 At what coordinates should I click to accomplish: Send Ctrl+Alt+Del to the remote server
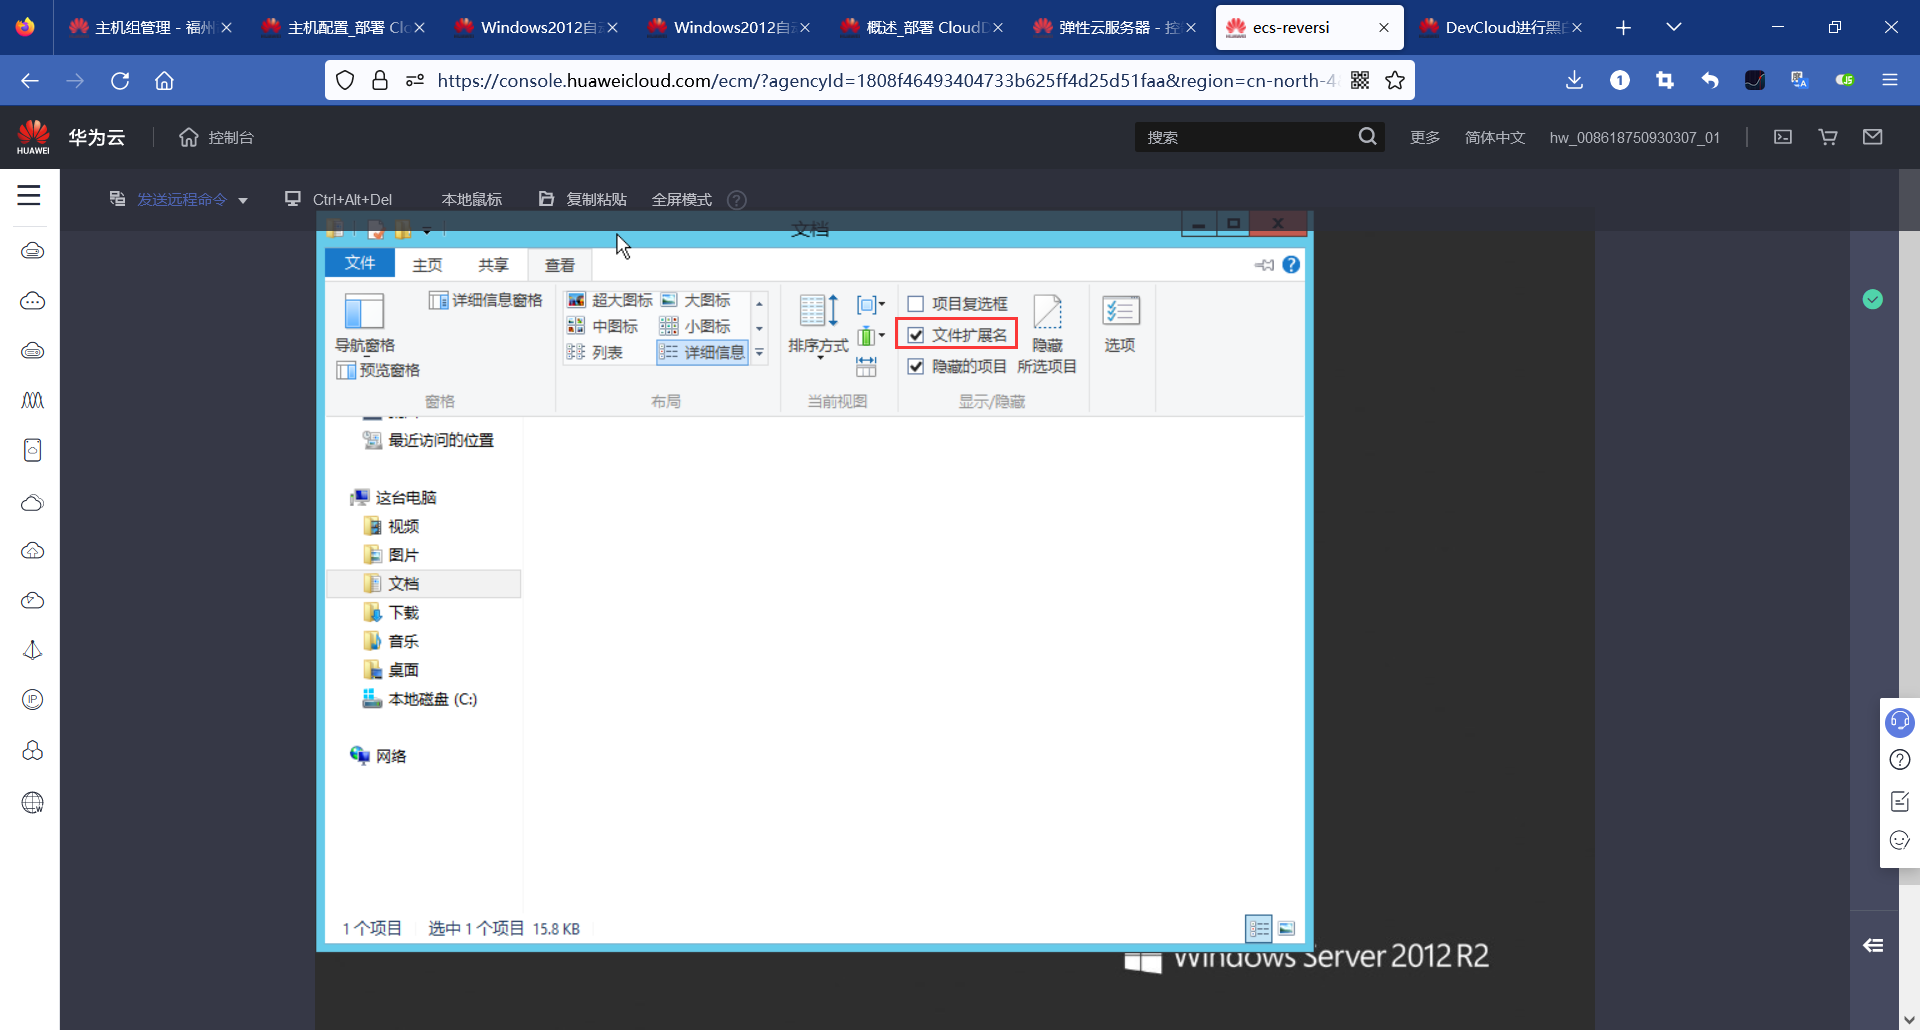coord(352,199)
